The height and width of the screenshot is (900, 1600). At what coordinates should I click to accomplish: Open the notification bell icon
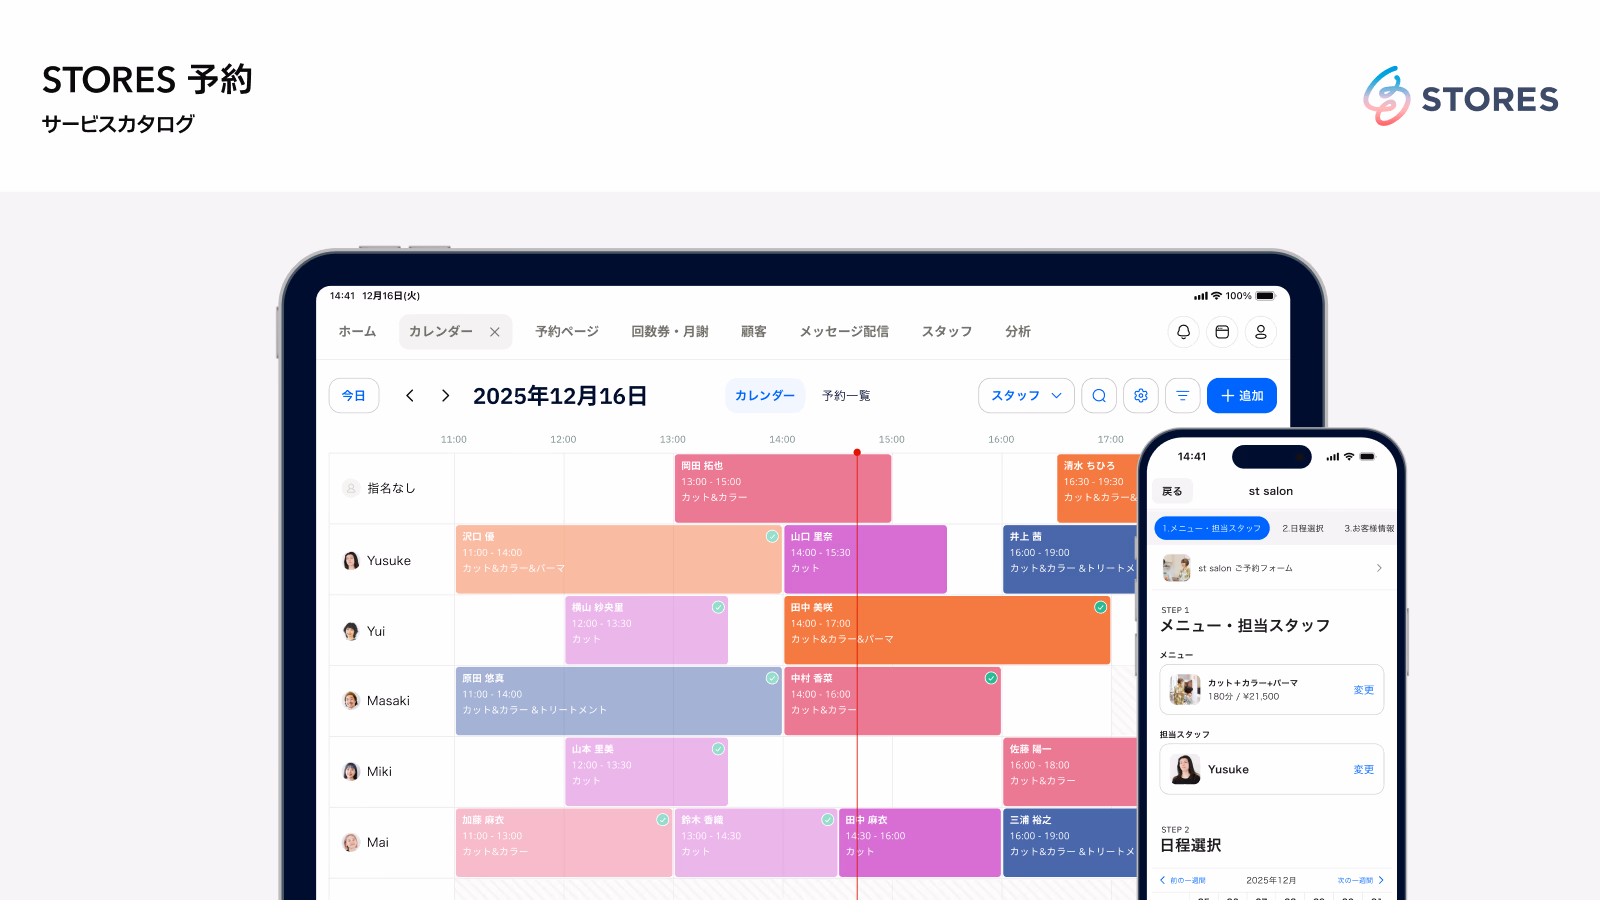click(1183, 331)
